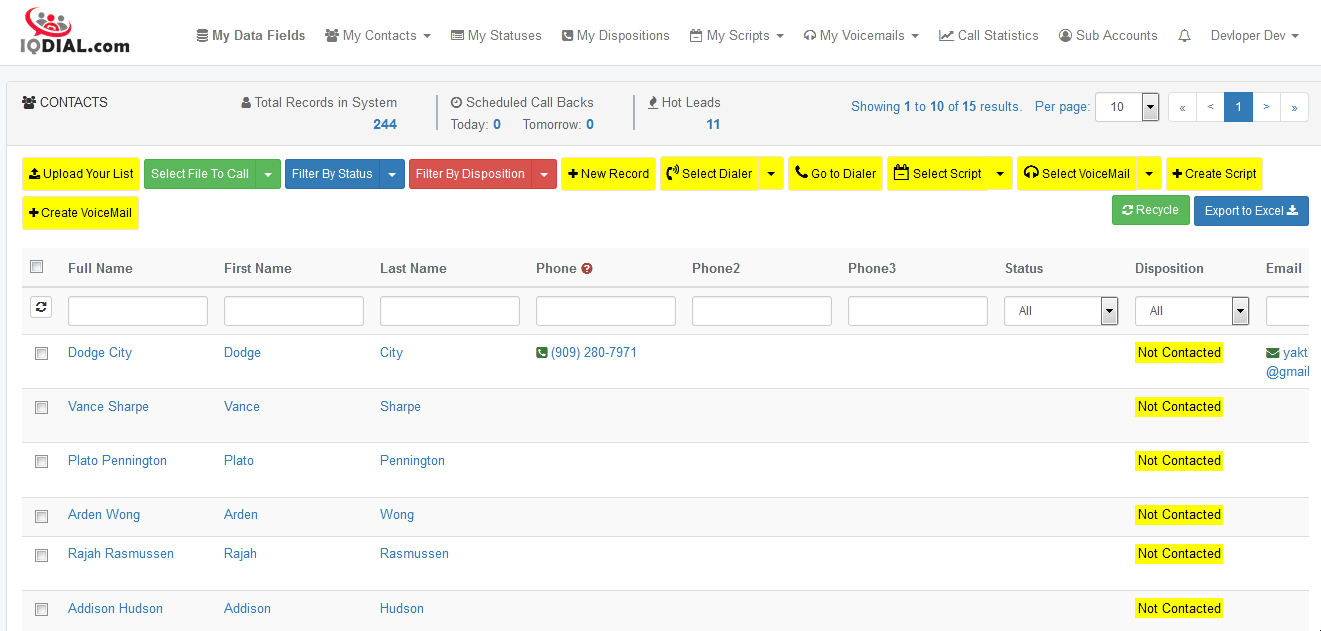Expand Select Dialer dropdown arrow

click(771, 173)
